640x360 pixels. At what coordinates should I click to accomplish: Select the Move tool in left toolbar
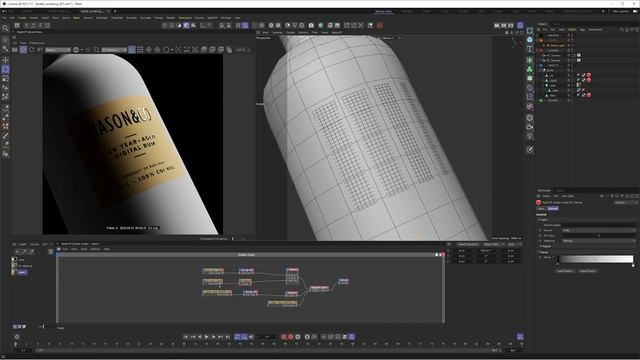pyautogui.click(x=5, y=60)
